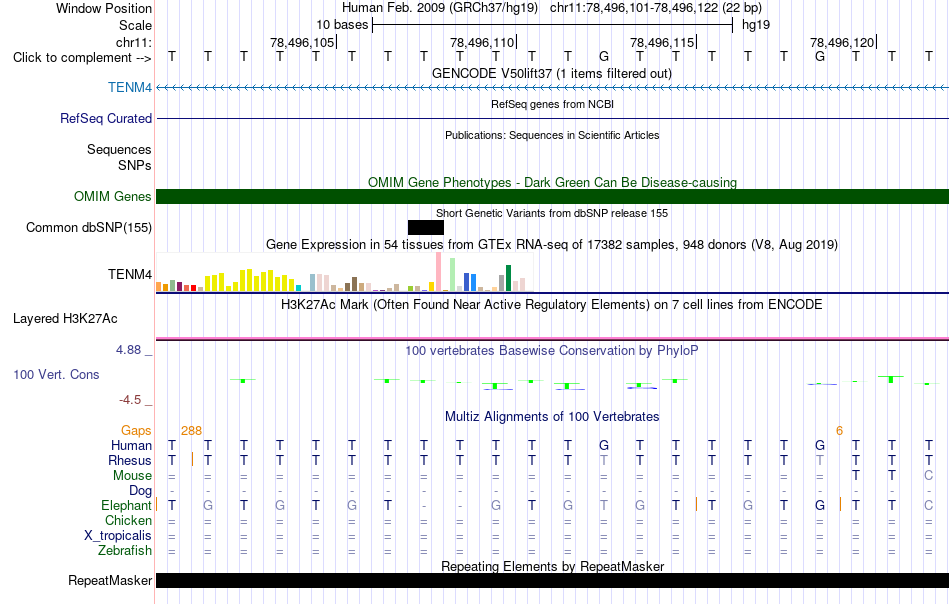Select the Zebrafish species label
950x604 pixels.
click(125, 550)
